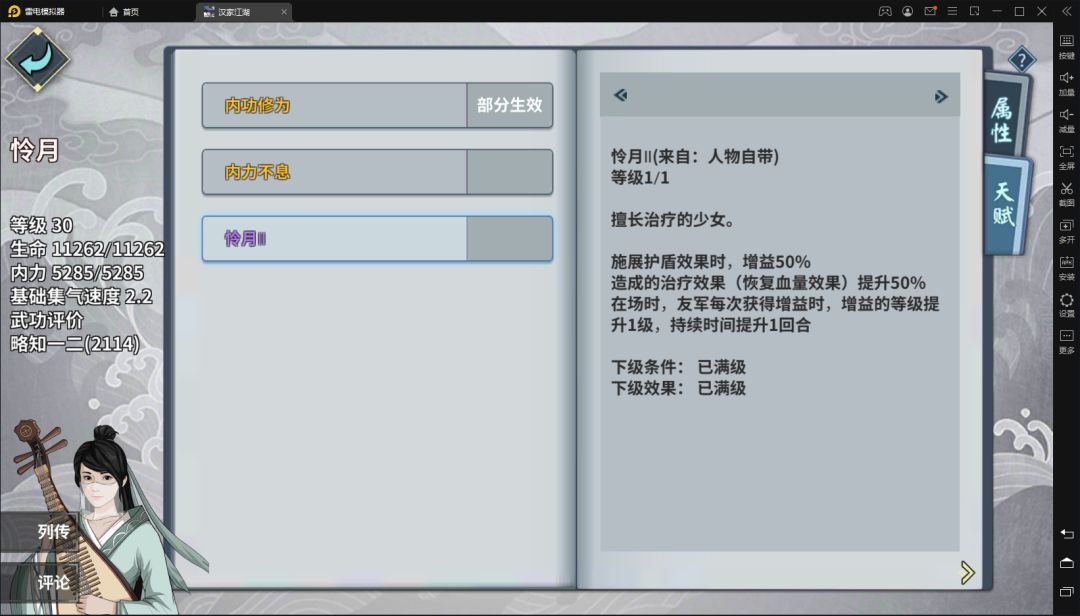Click the Android back icon in sidebar

1066,534
